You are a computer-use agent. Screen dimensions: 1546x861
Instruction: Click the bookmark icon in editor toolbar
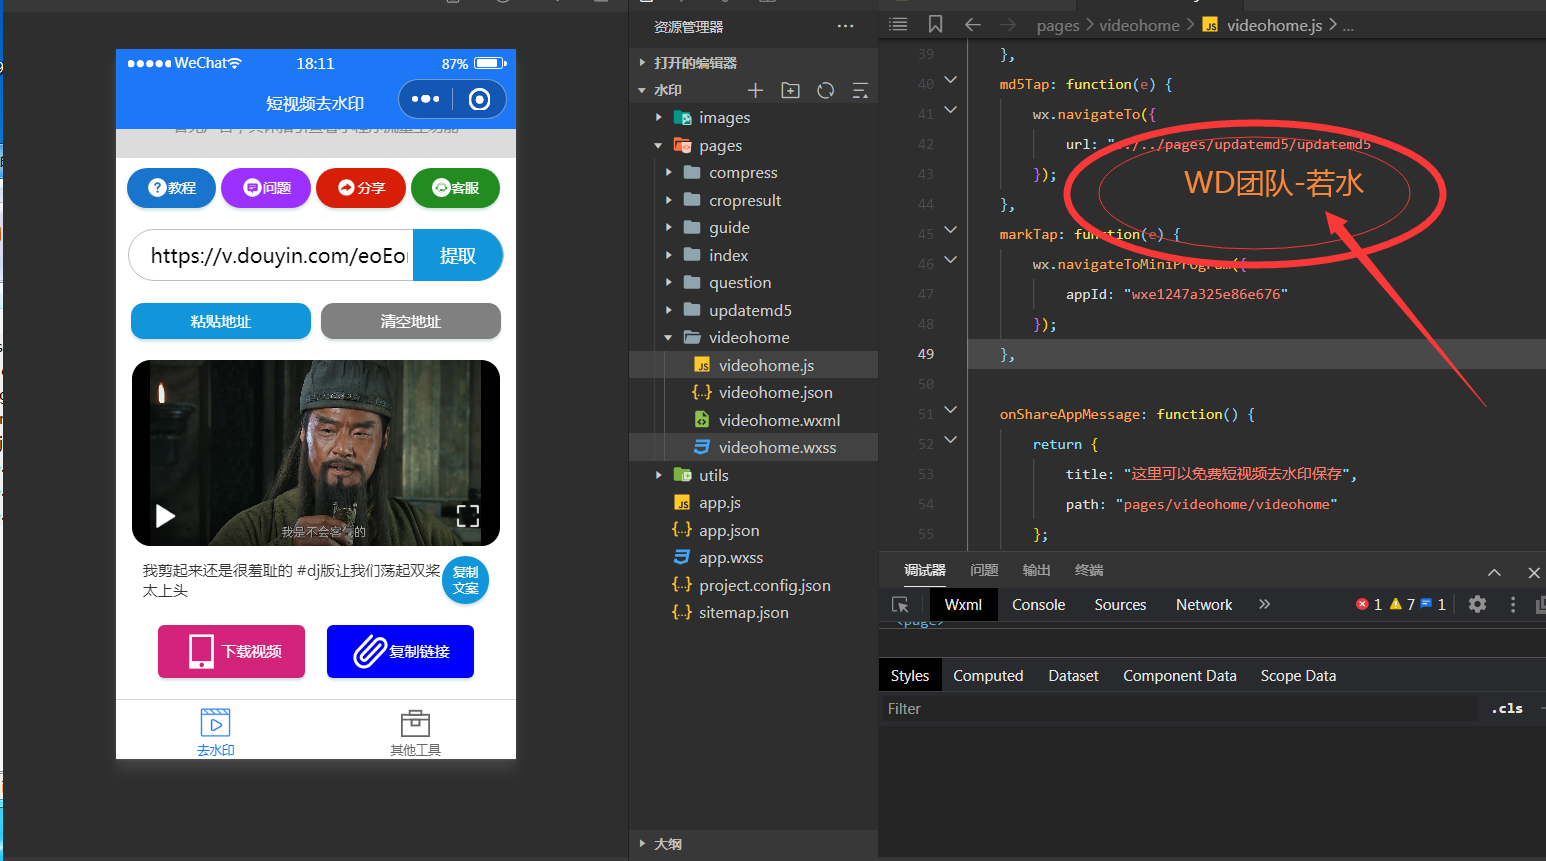[x=935, y=24]
